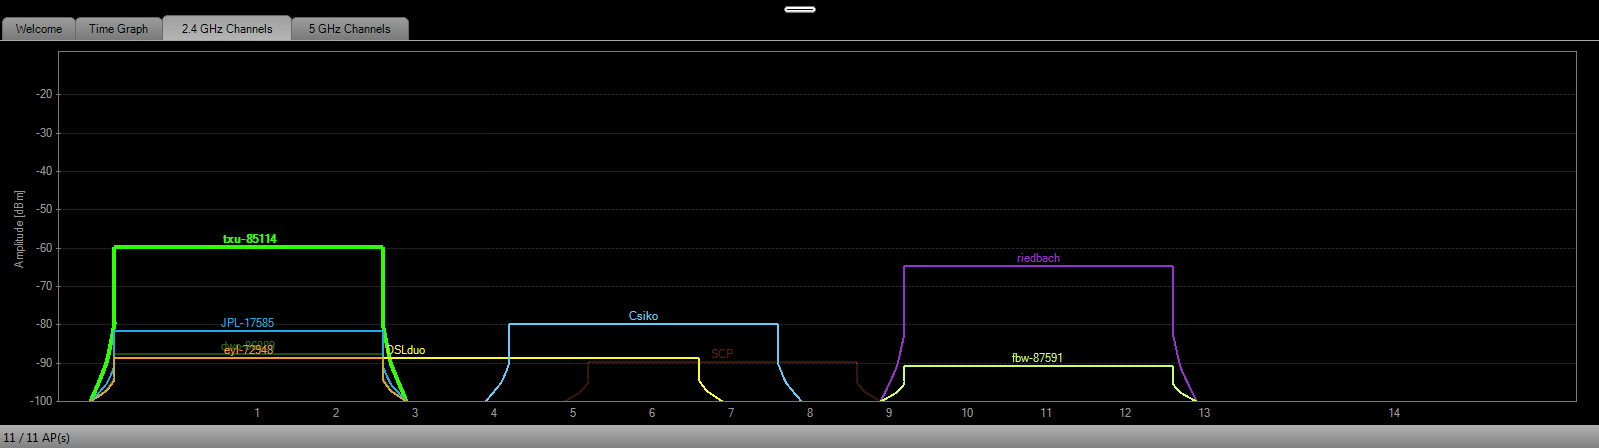Image resolution: width=1599 pixels, height=448 pixels.
Task: Click channel 13 on the axis
Action: click(1204, 413)
